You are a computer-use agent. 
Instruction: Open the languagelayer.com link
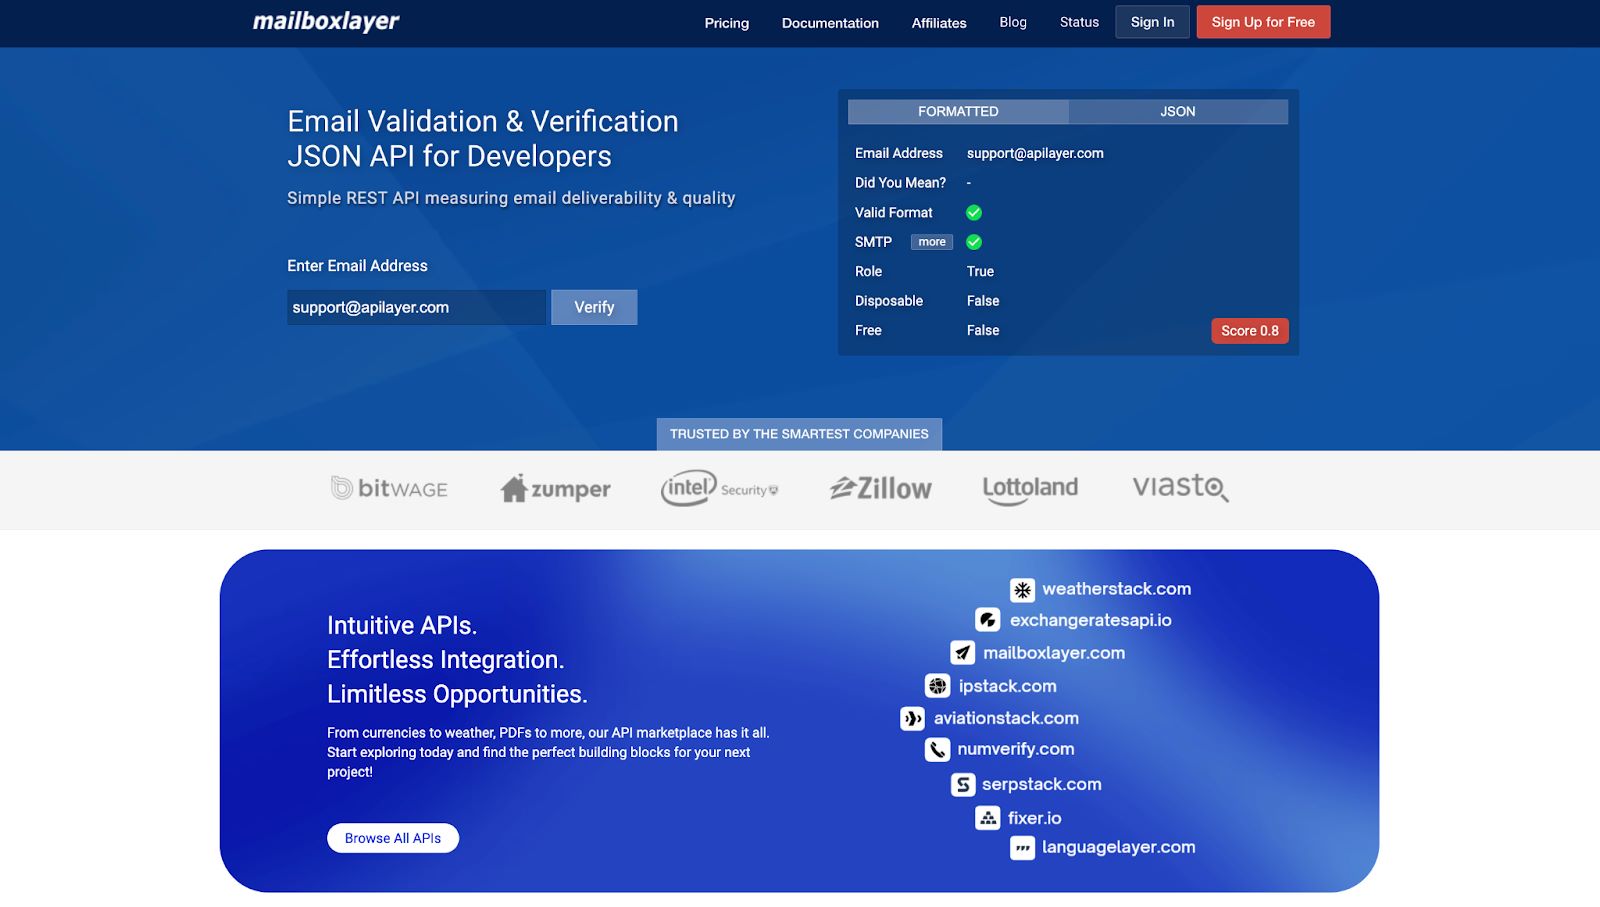tap(1118, 847)
